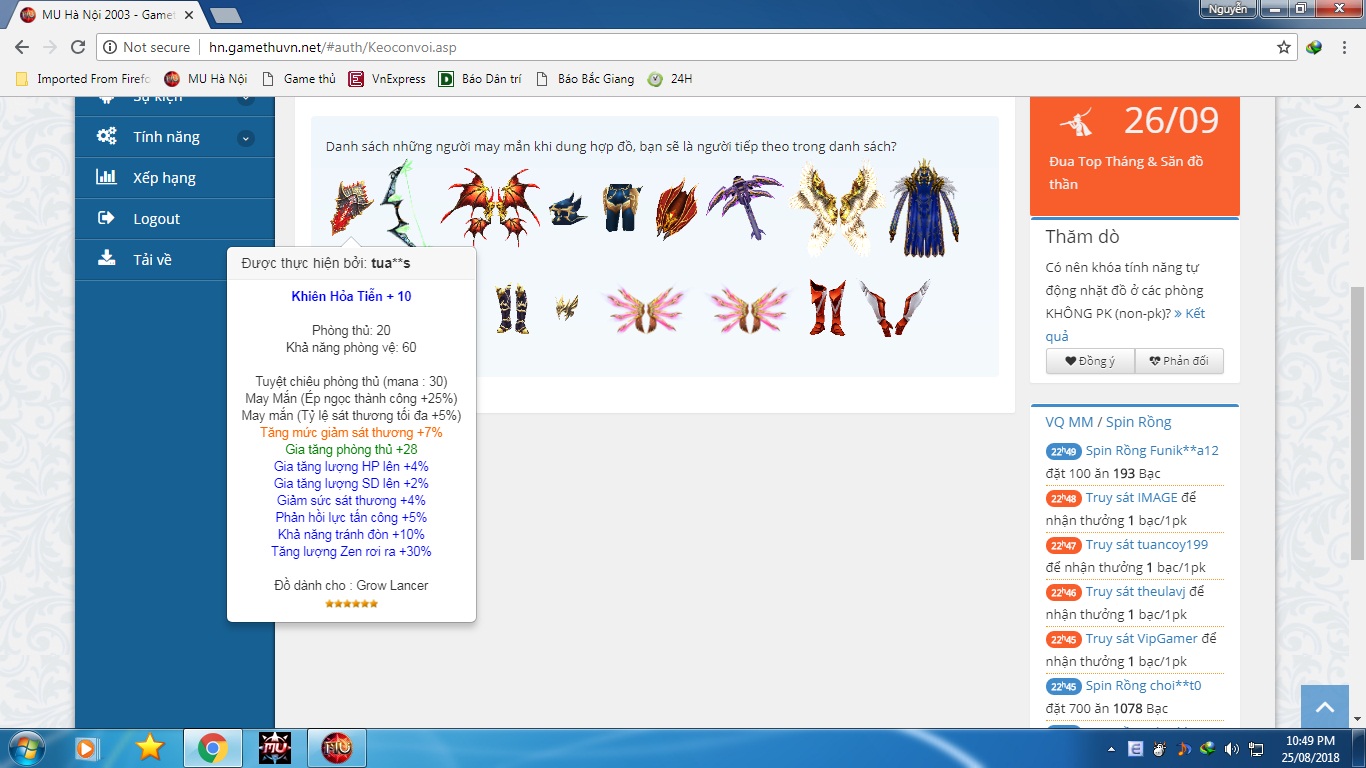
Task: Expand the Tính năng dropdown chevron
Action: pos(246,138)
